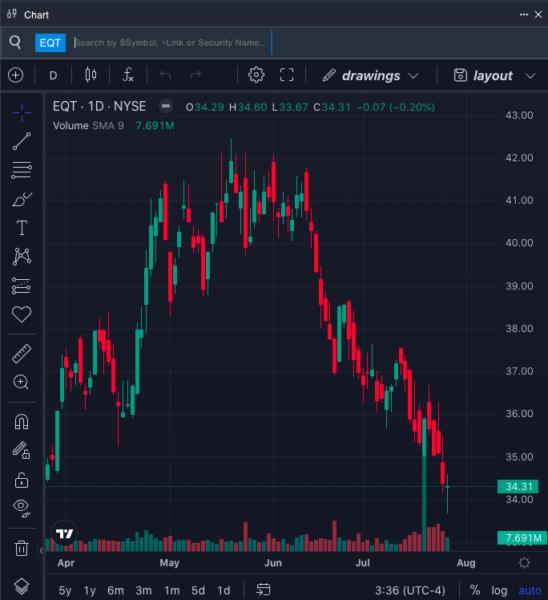Open the fx indicators menu

(x=128, y=75)
